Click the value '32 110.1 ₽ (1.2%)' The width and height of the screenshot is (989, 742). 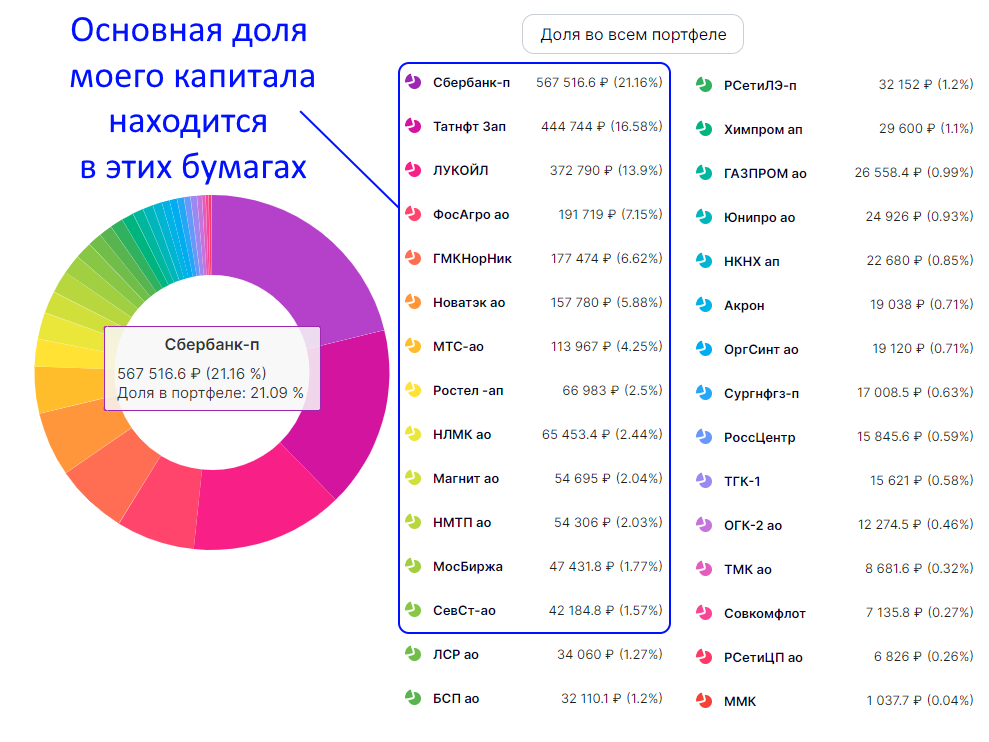(611, 698)
